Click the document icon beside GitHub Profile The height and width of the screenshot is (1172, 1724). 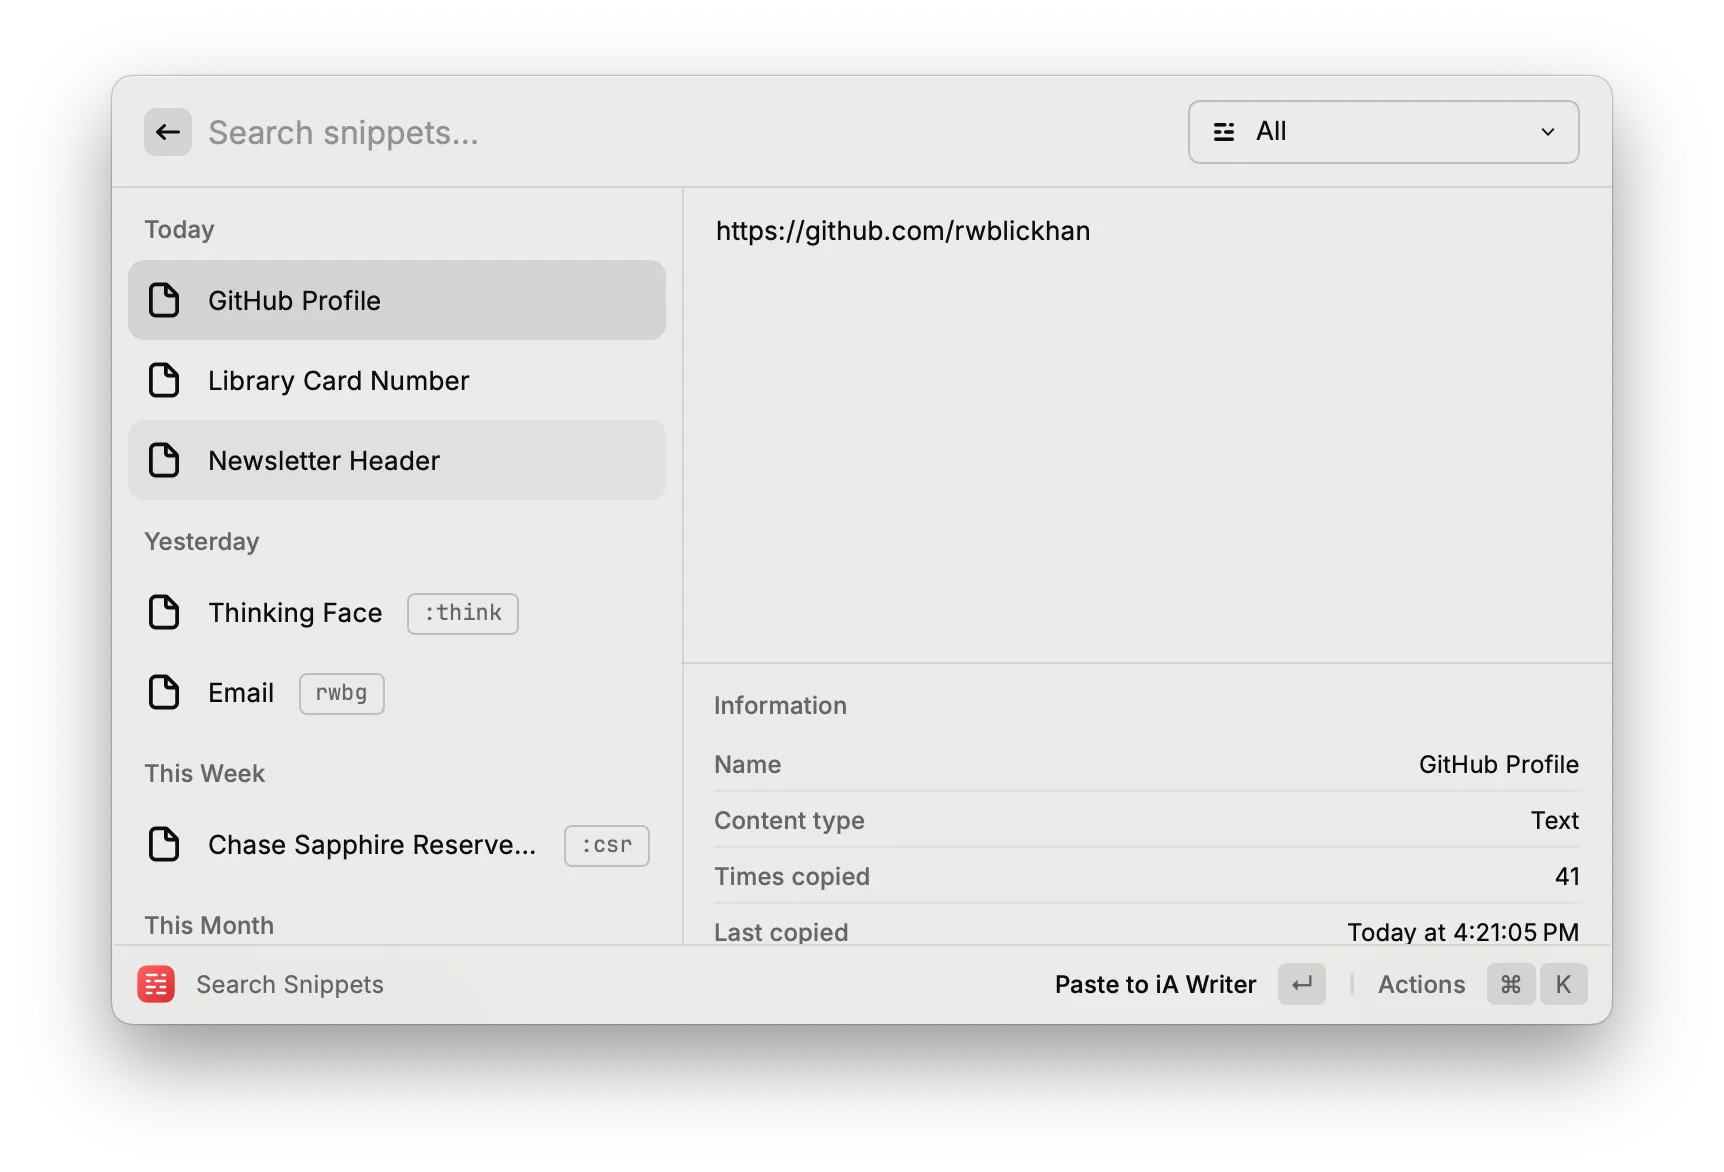(165, 300)
